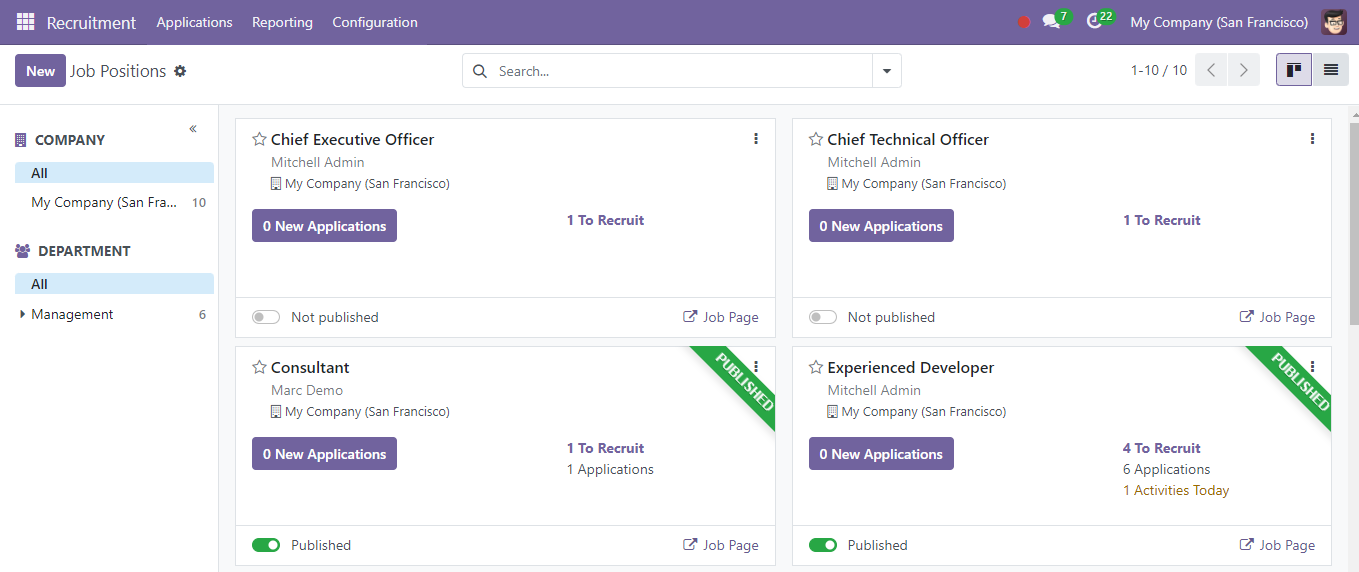Open Job Page link for Experienced Developer

(x=1277, y=545)
